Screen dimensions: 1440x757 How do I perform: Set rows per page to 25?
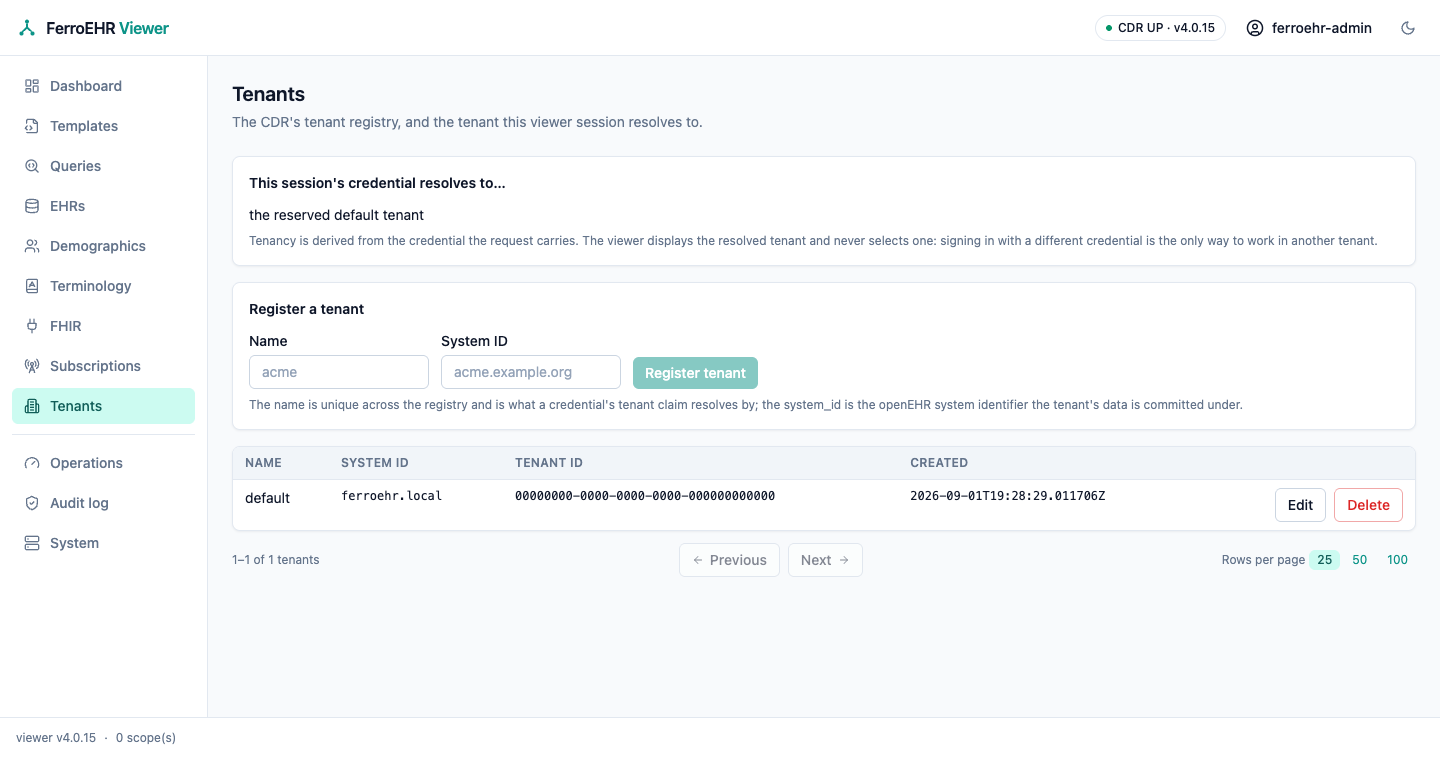[x=1324, y=560]
